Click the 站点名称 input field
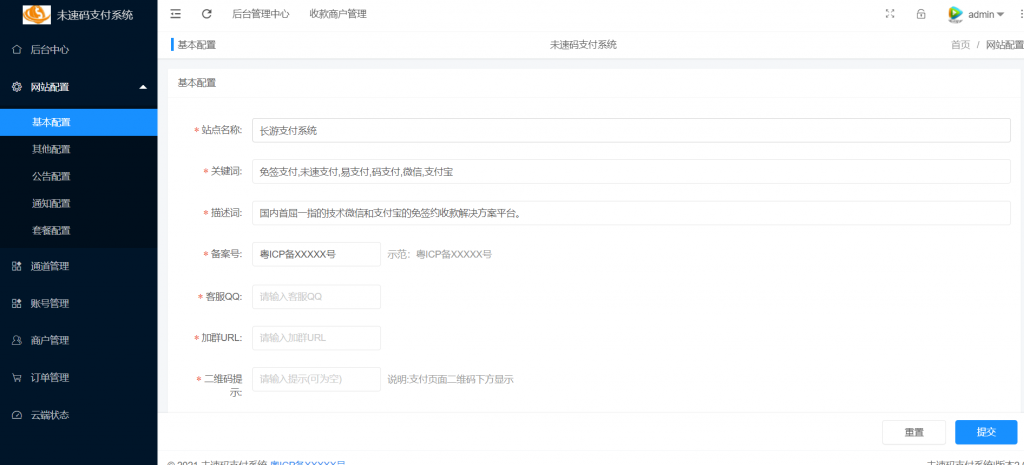1024x465 pixels. pos(632,130)
